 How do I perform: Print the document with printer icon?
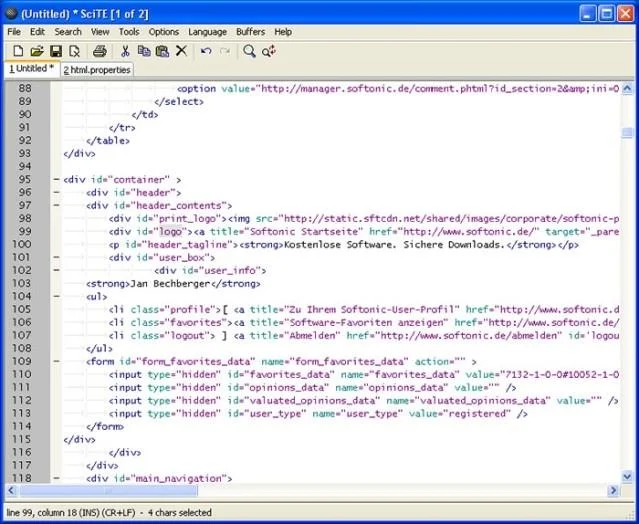pyautogui.click(x=99, y=51)
